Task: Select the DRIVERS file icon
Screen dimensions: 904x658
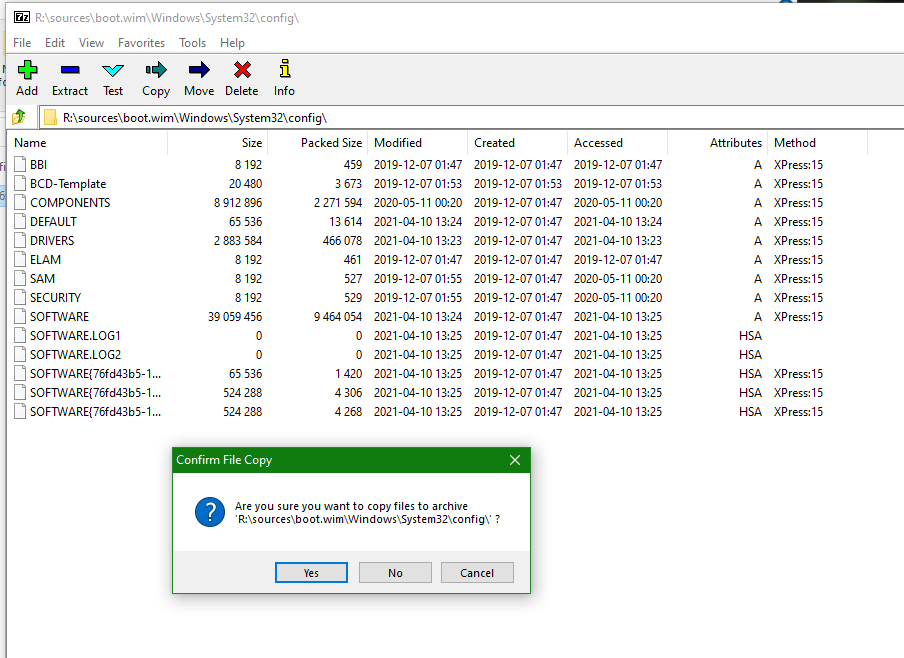Action: coord(20,240)
